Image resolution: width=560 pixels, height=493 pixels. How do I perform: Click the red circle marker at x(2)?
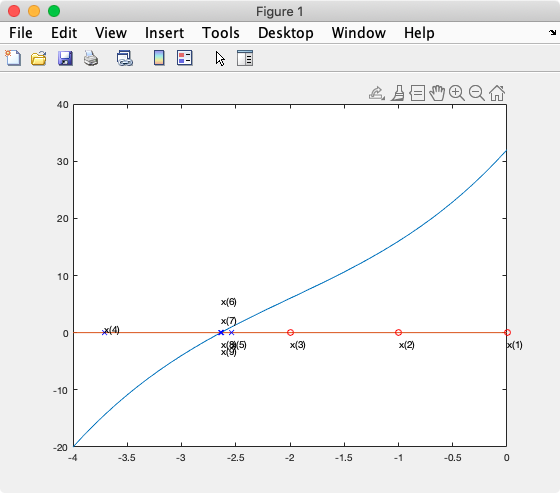pyautogui.click(x=399, y=333)
